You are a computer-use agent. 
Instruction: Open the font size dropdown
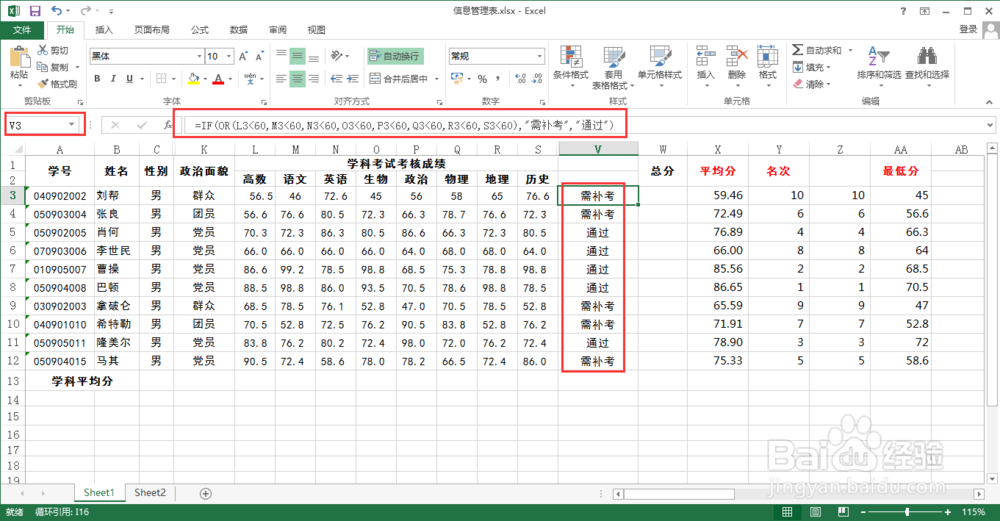click(230, 56)
